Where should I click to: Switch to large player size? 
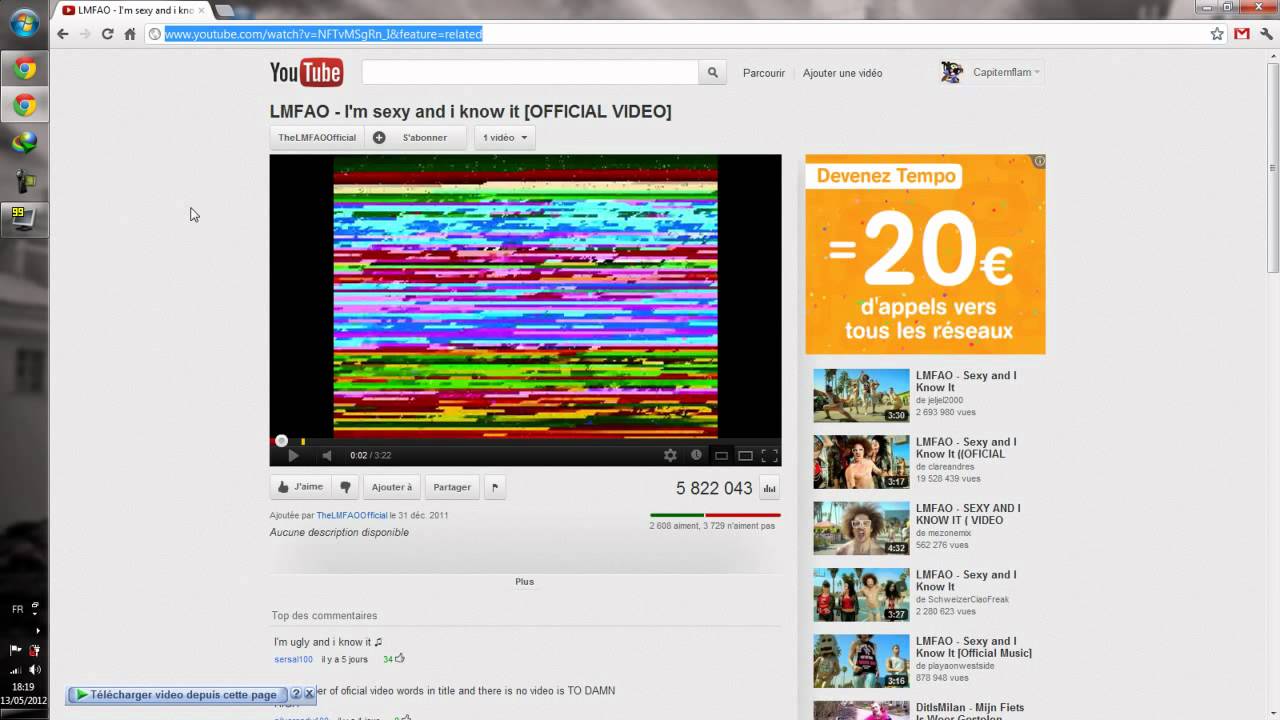[745, 455]
